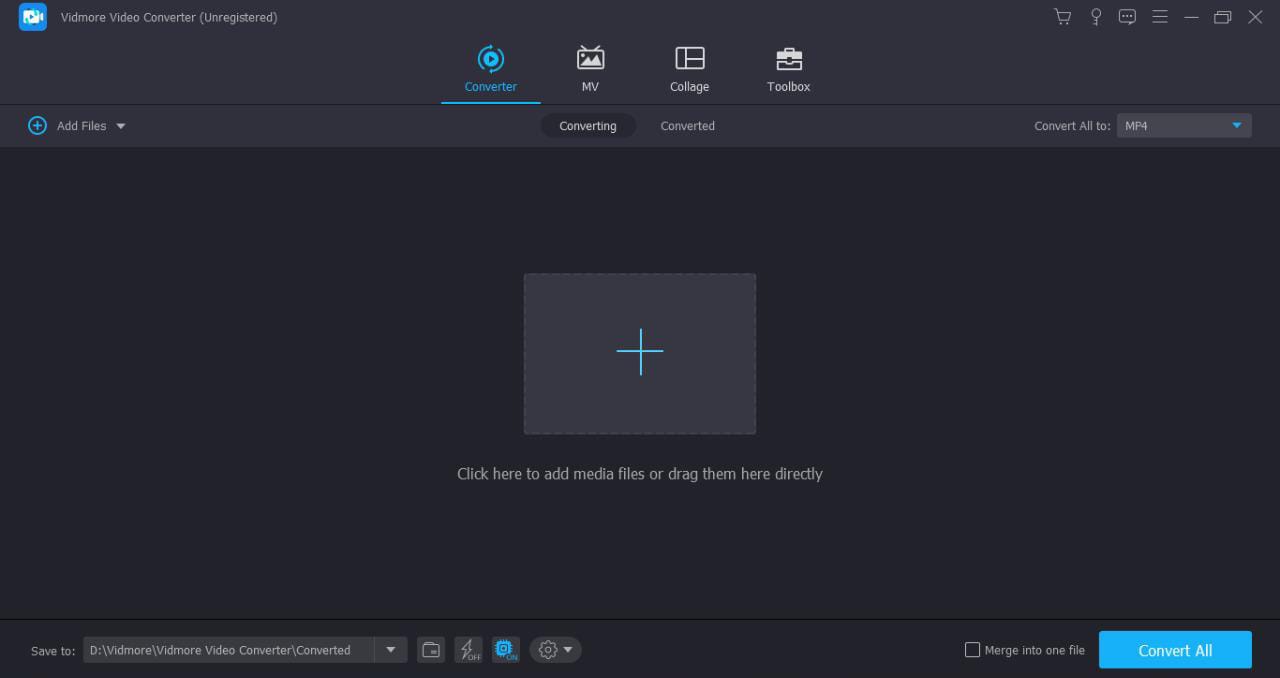1280x678 pixels.
Task: Expand the Add Files dropdown arrow
Action: pyautogui.click(x=121, y=126)
